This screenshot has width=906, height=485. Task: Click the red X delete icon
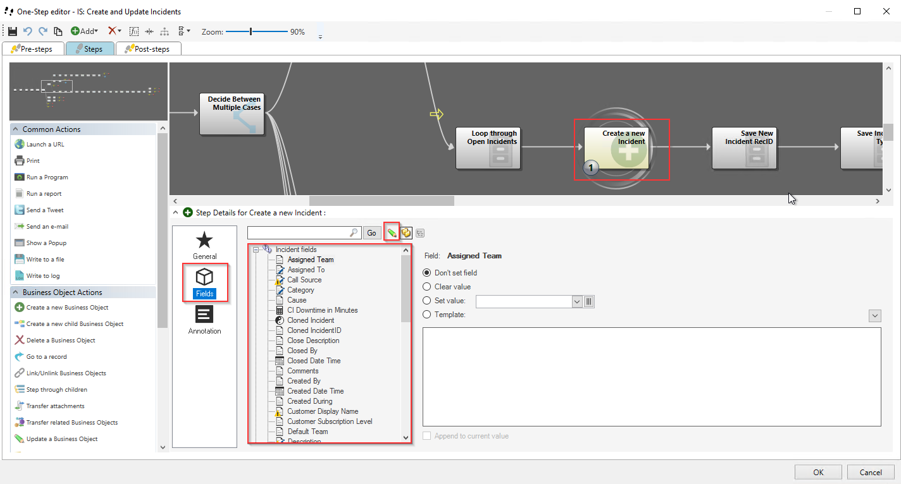coord(113,32)
